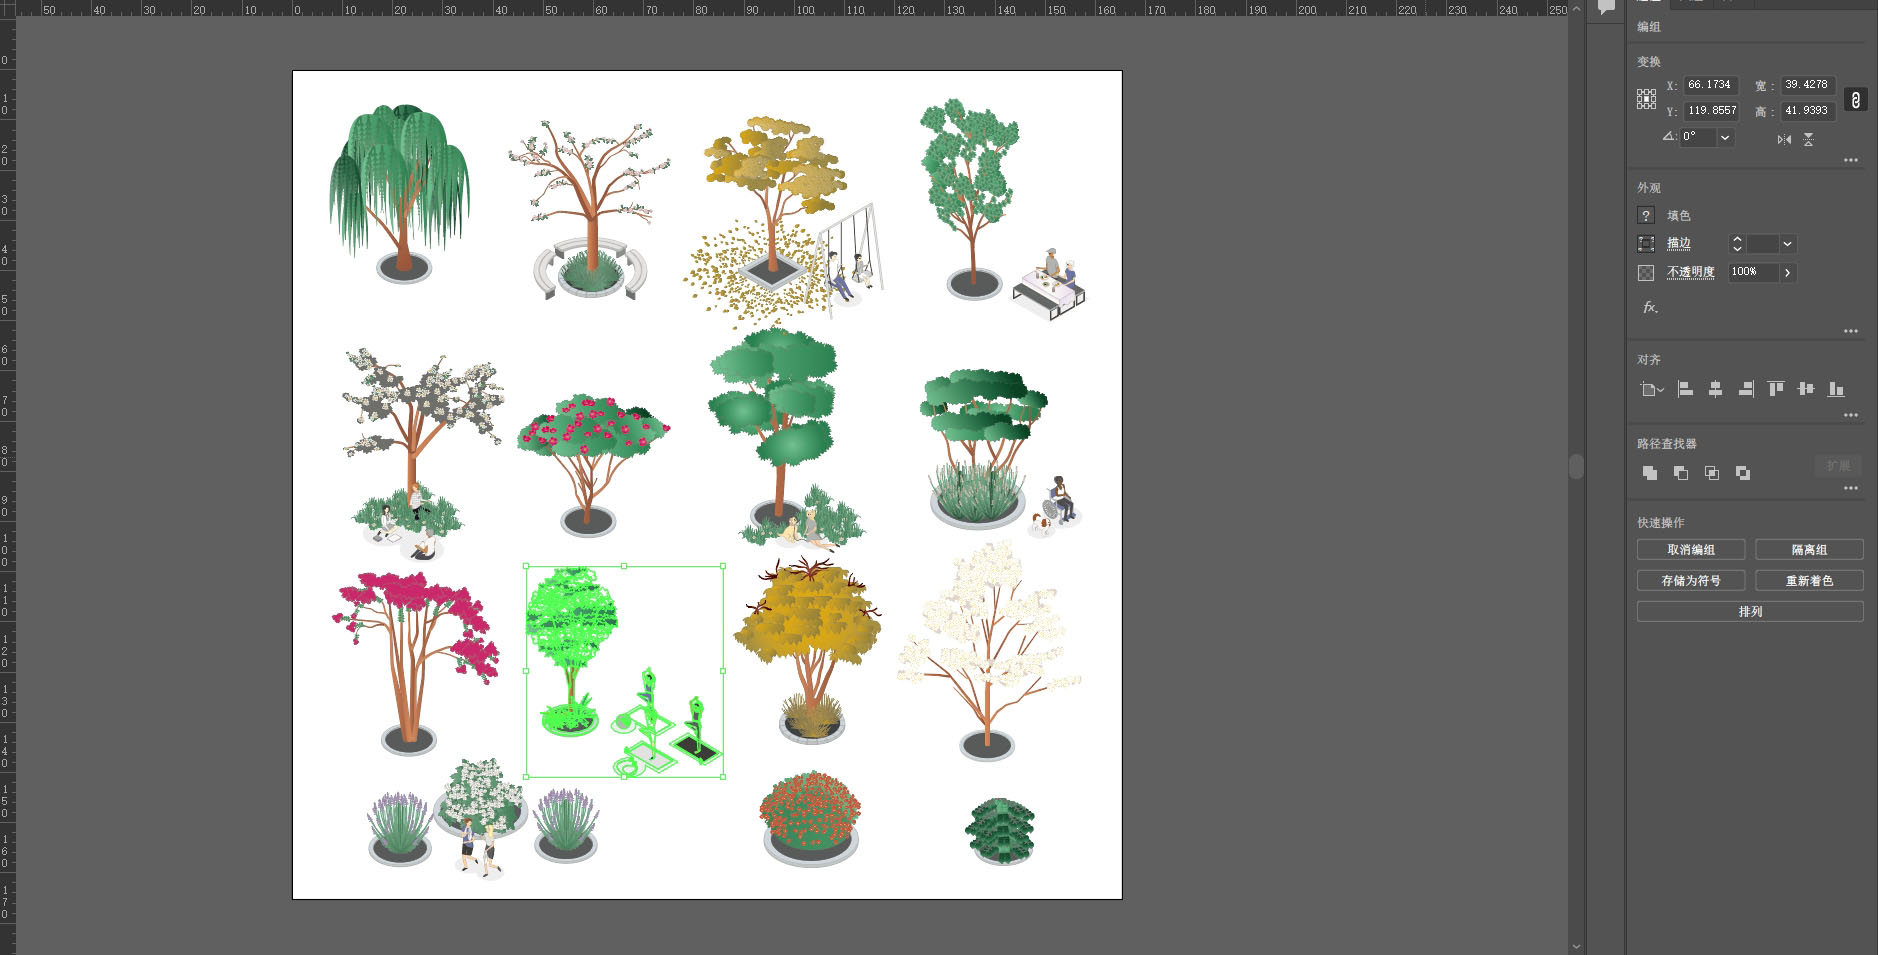Open the fx effects menu
Image resolution: width=1878 pixels, height=955 pixels.
coord(1650,307)
